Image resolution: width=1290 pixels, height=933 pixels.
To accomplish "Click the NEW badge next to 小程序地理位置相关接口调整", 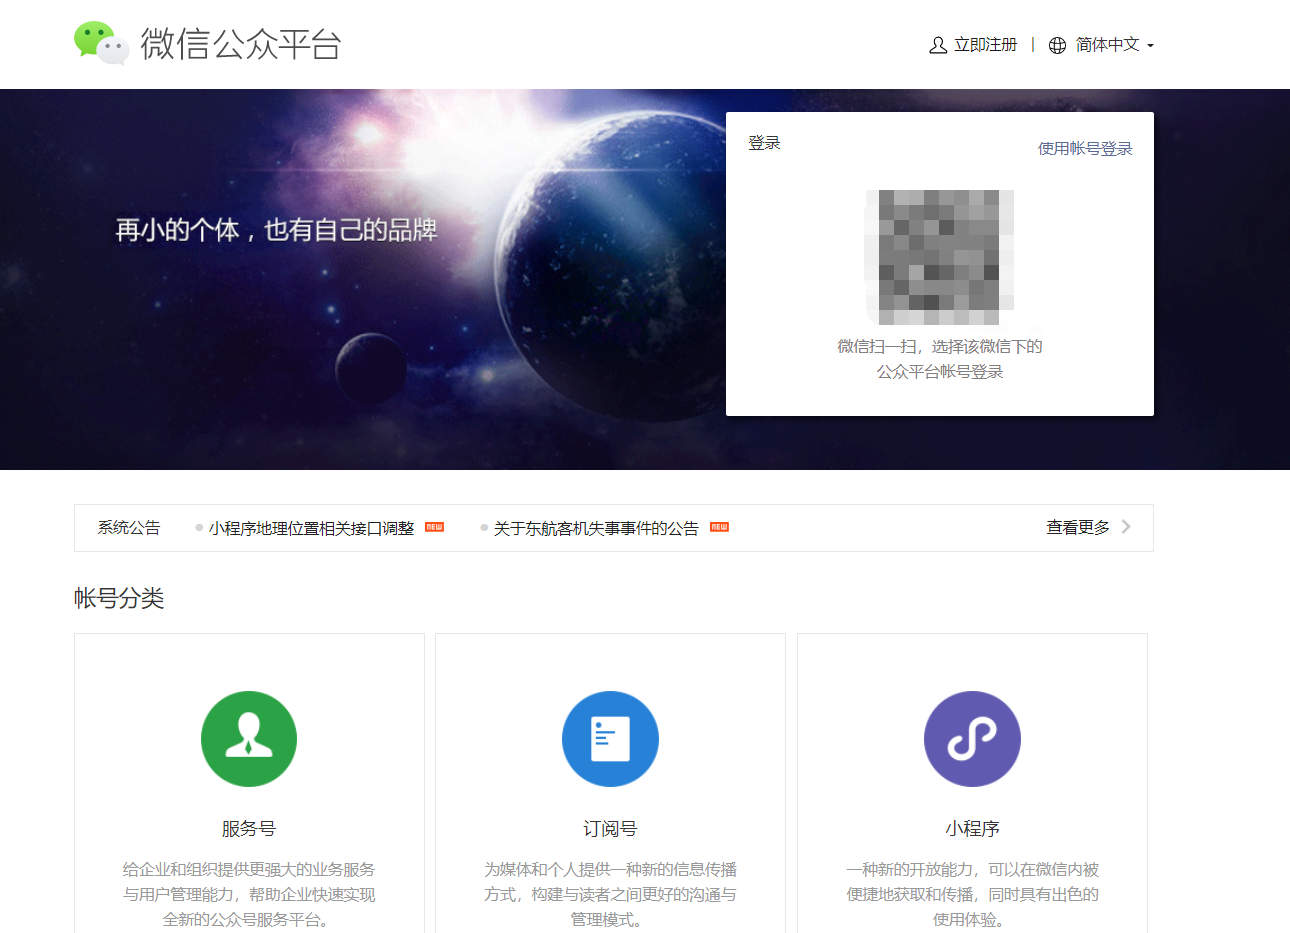I will (434, 525).
